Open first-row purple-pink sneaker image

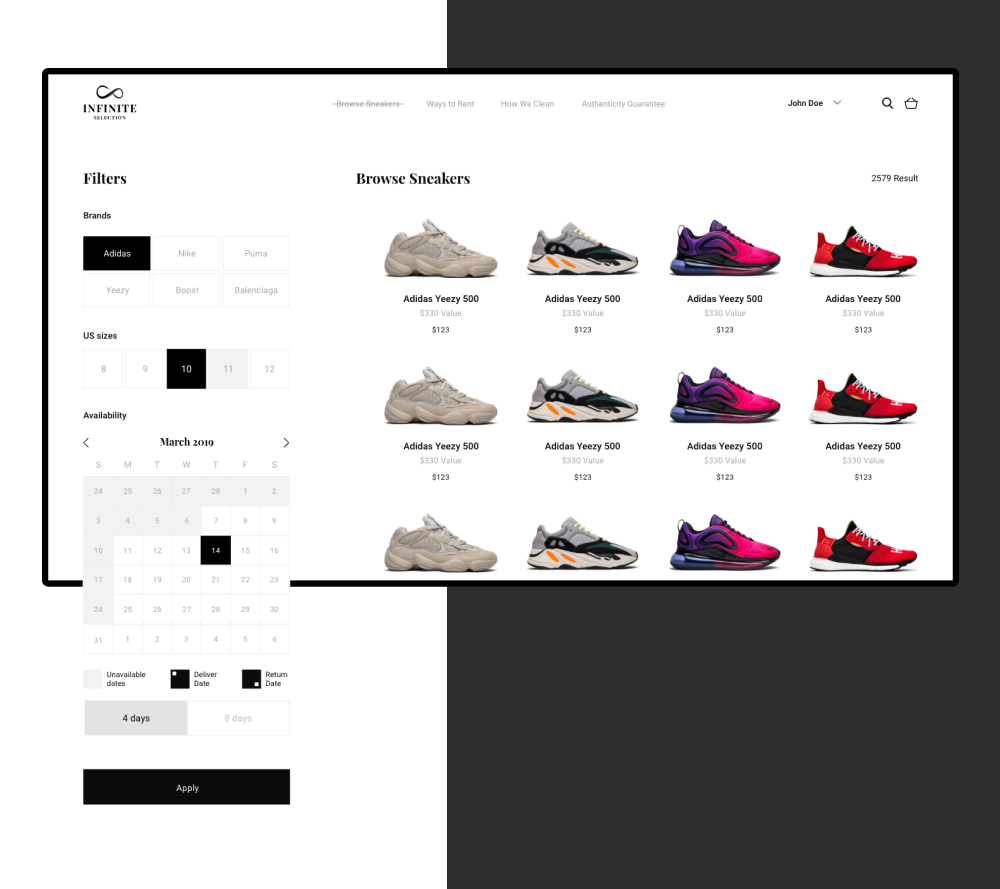tap(724, 249)
